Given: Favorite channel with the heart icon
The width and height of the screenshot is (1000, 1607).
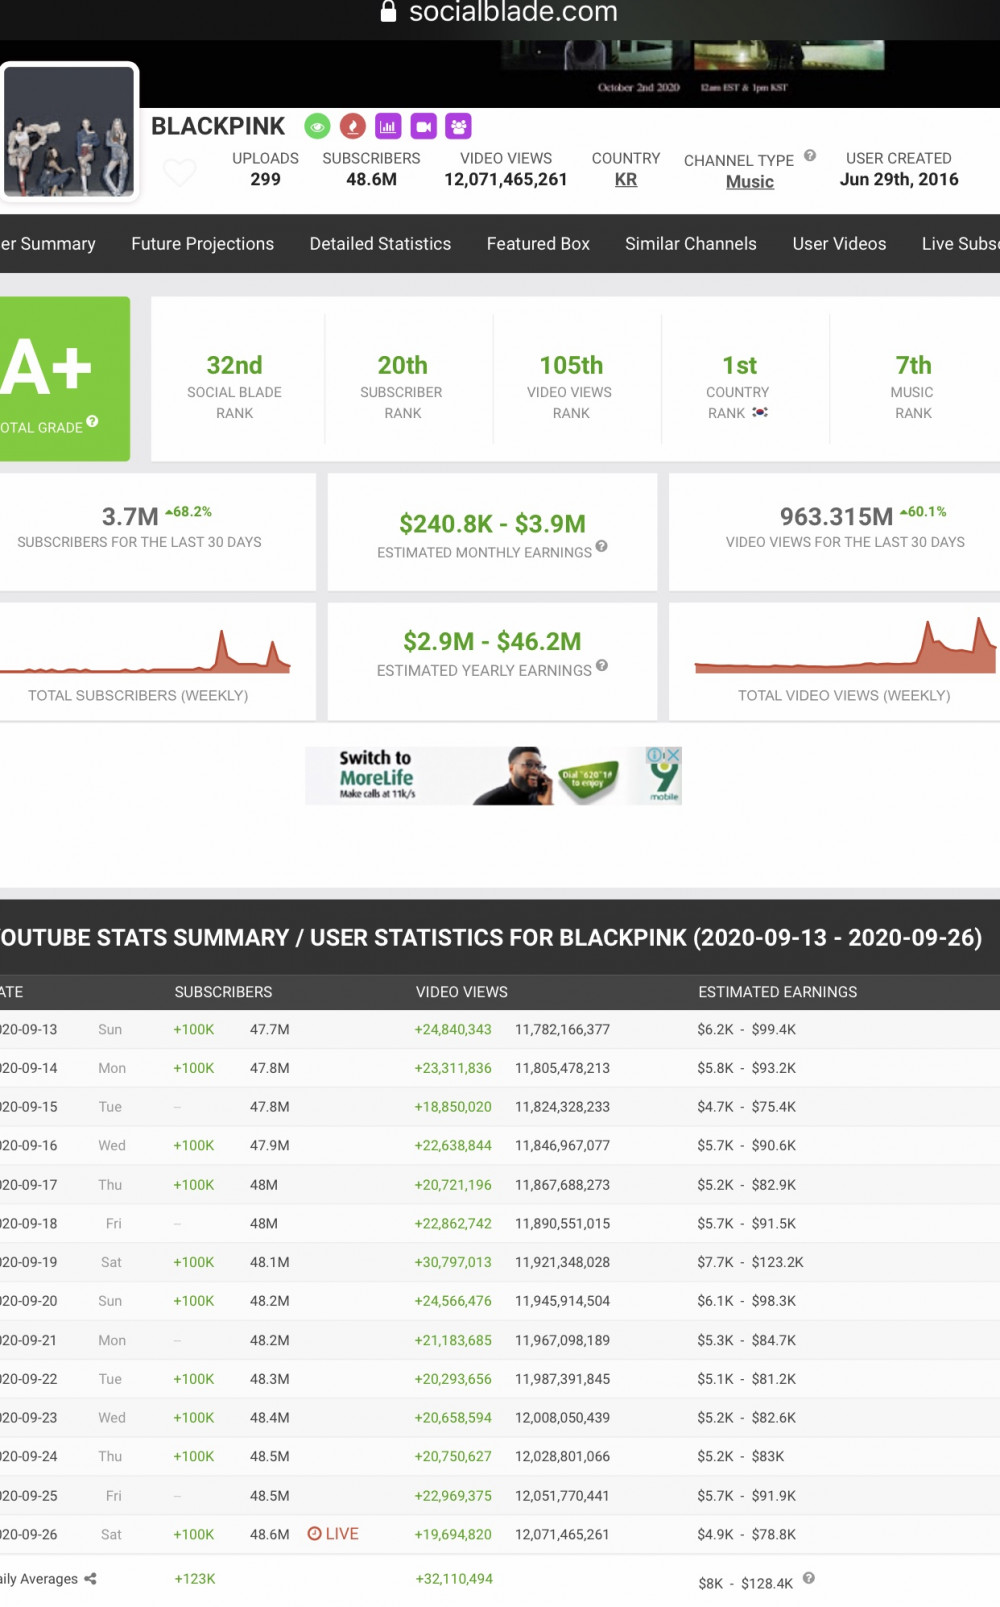Looking at the screenshot, I should pos(180,173).
